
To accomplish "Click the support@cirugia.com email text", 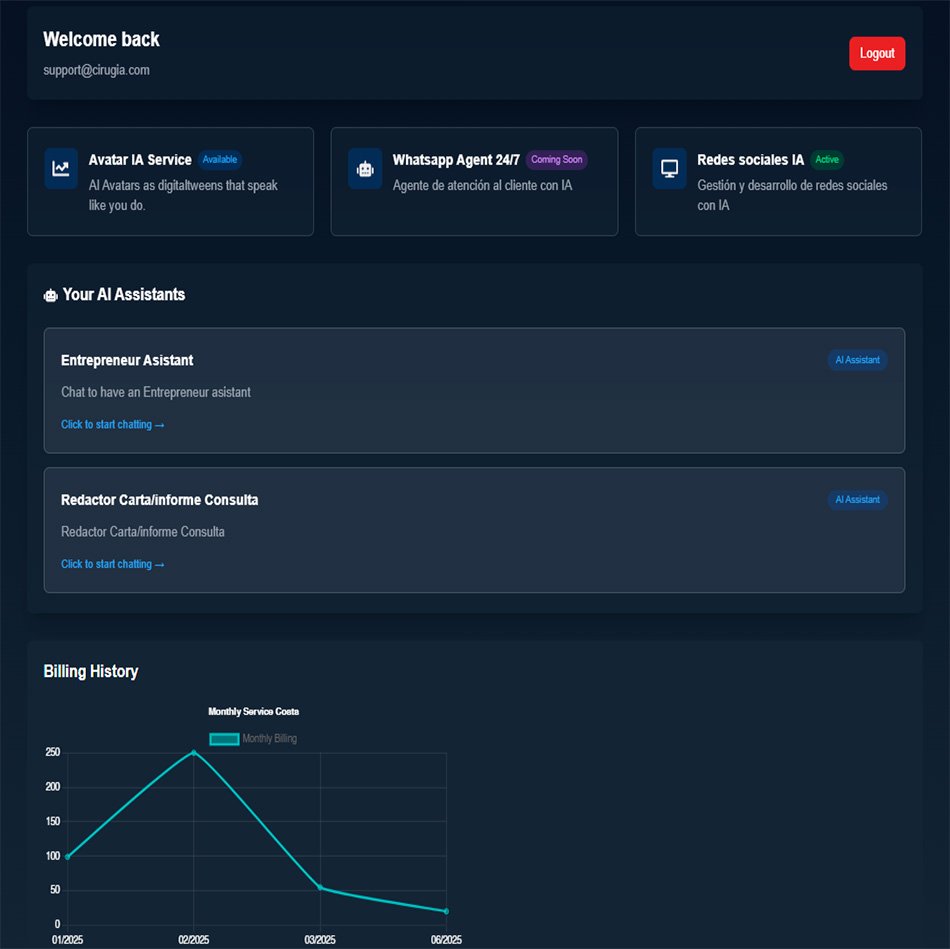I will (x=96, y=70).
